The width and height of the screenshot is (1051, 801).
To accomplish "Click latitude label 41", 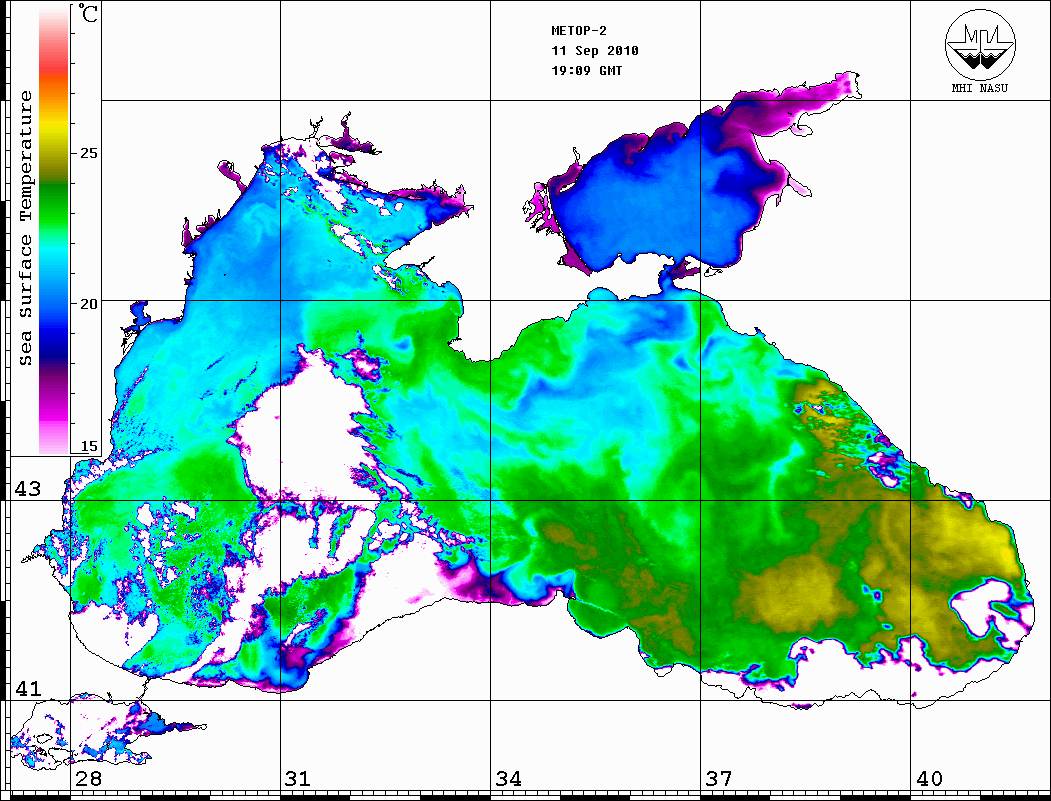I will pos(28,689).
